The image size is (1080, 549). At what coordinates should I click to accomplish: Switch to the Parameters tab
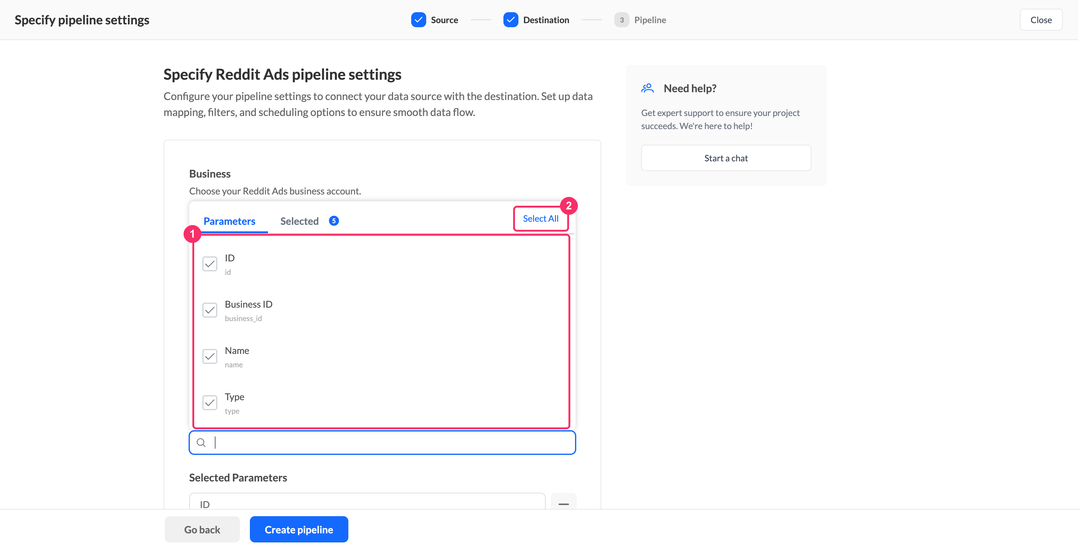[229, 221]
